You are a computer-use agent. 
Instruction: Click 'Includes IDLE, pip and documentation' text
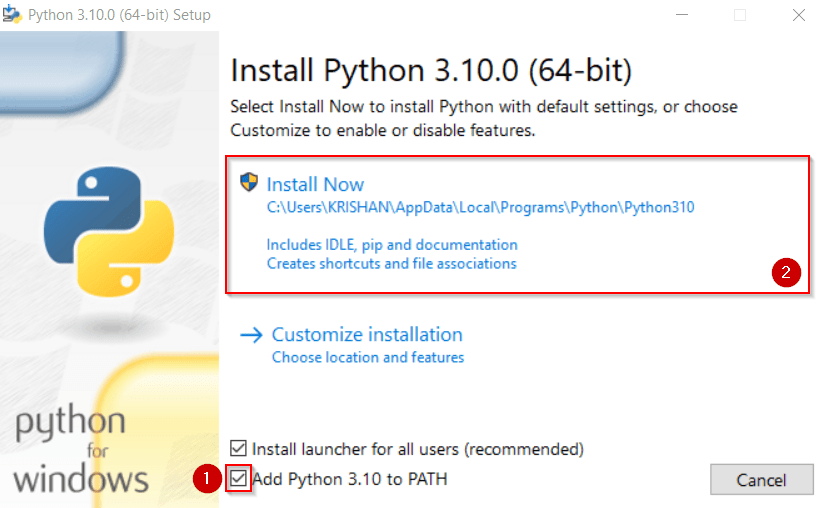coord(392,245)
